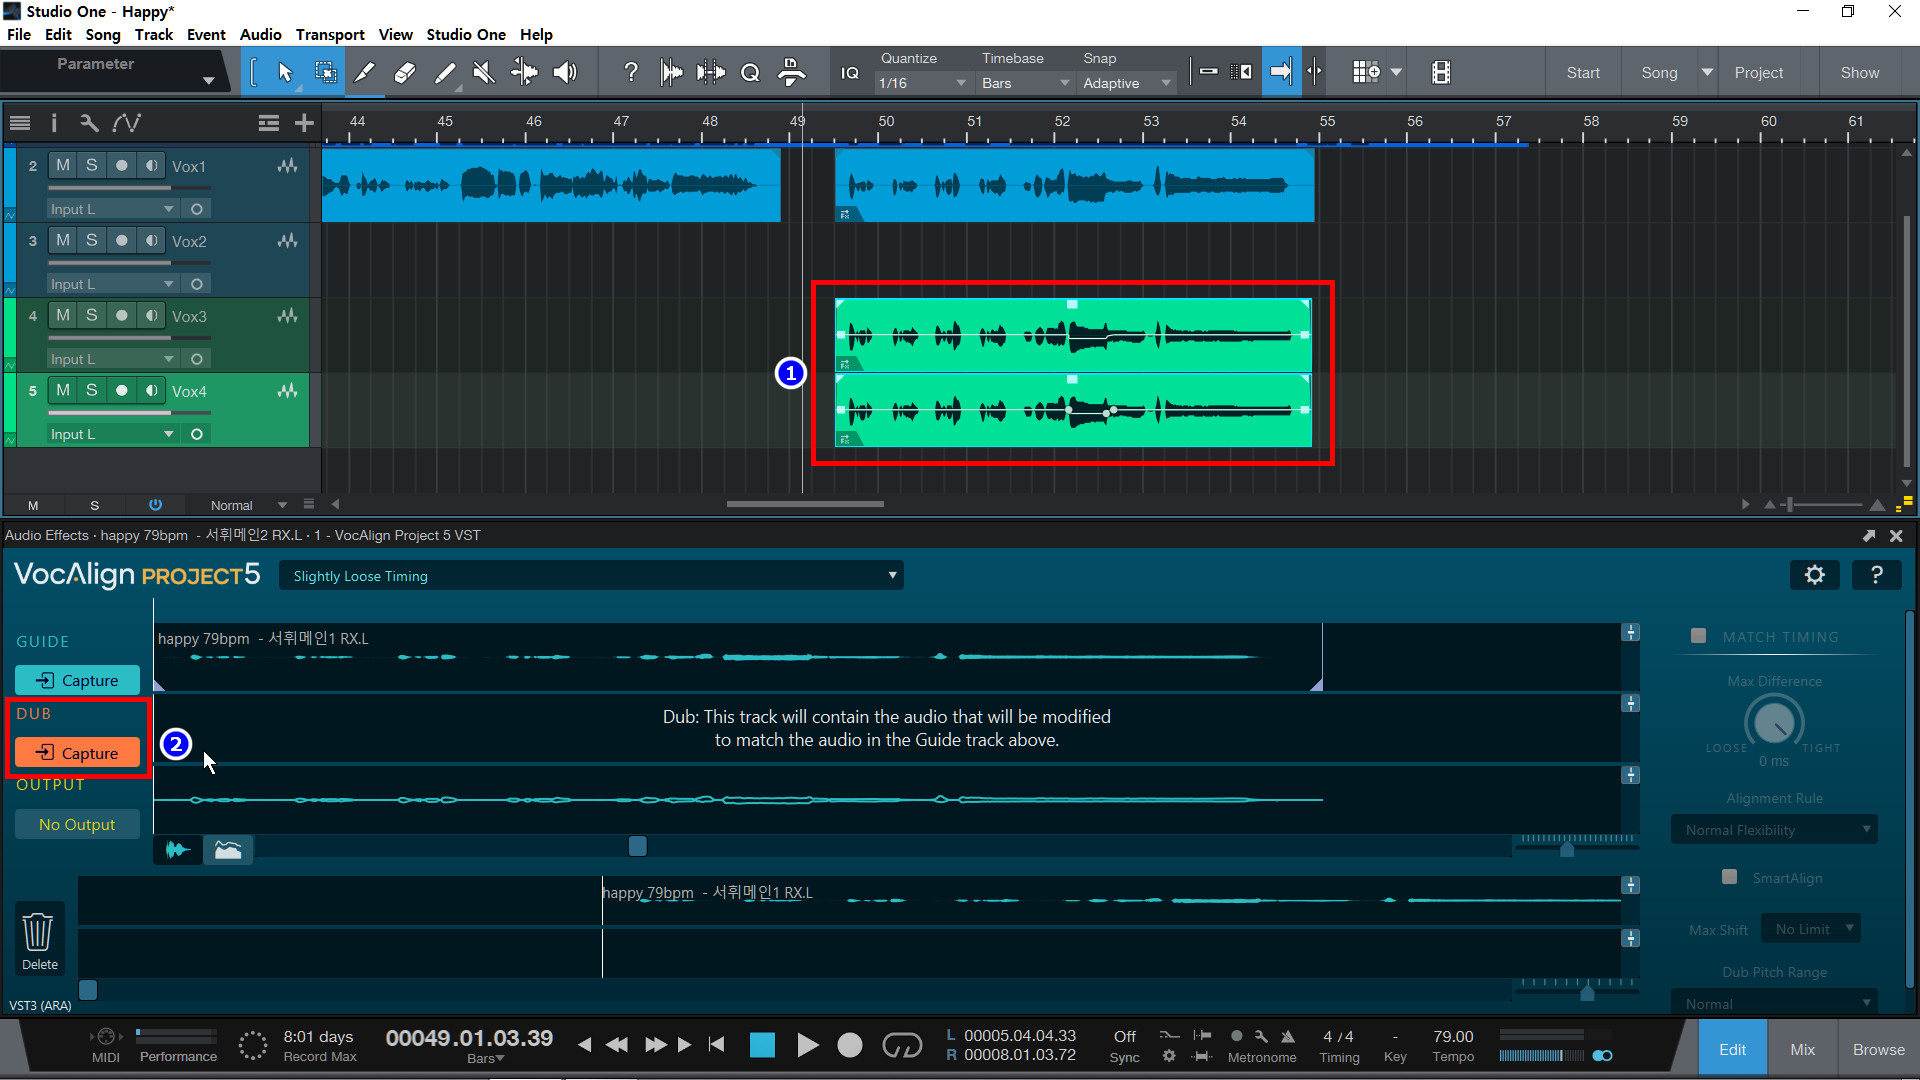The width and height of the screenshot is (1920, 1080).
Task: Add a new track with plus icon
Action: coord(304,123)
